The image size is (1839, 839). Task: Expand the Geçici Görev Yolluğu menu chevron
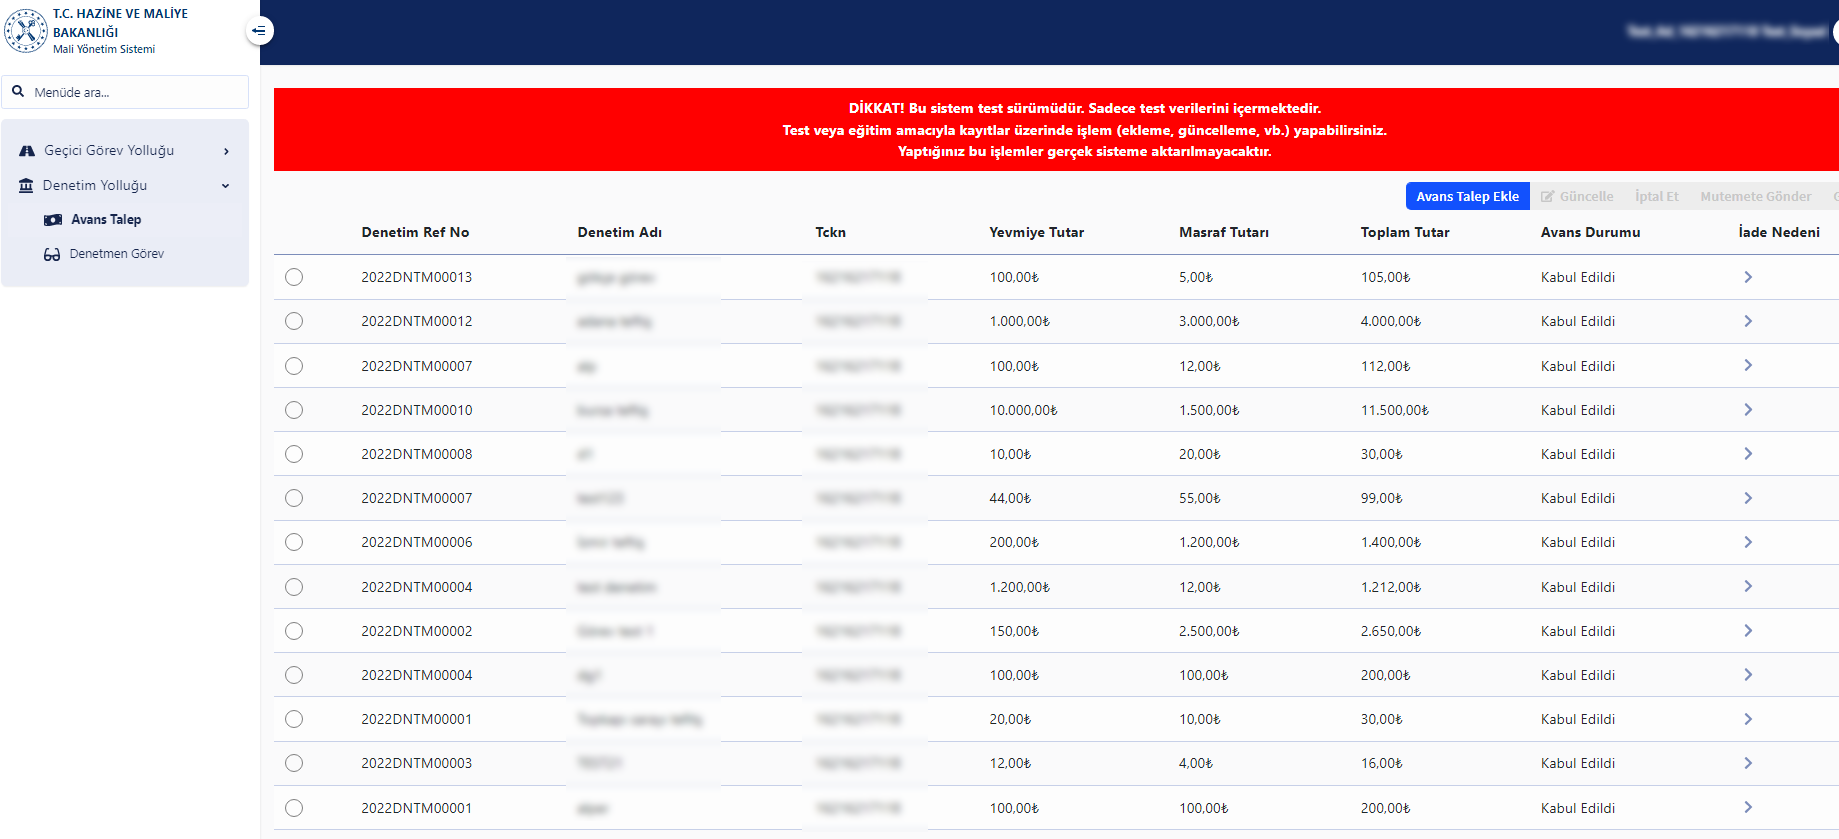coord(226,152)
